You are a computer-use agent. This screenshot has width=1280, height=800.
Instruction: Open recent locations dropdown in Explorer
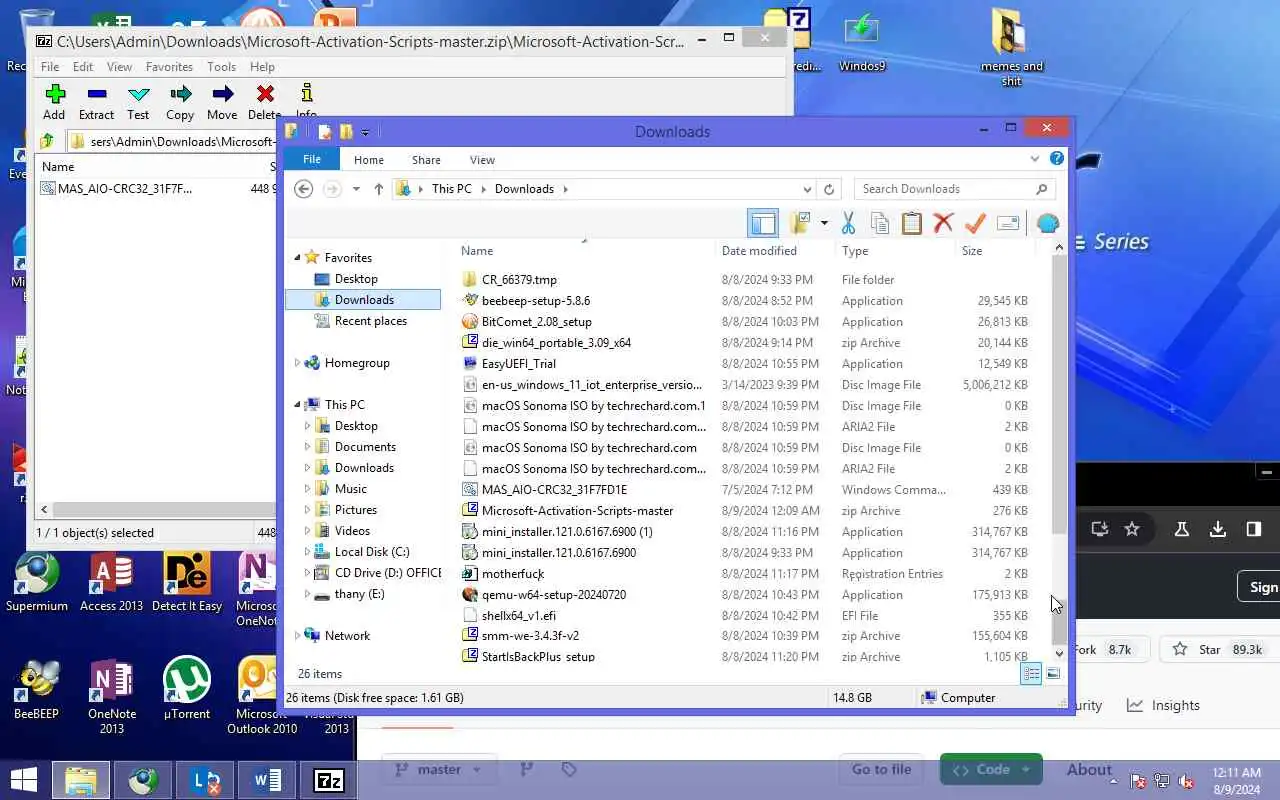tap(356, 189)
